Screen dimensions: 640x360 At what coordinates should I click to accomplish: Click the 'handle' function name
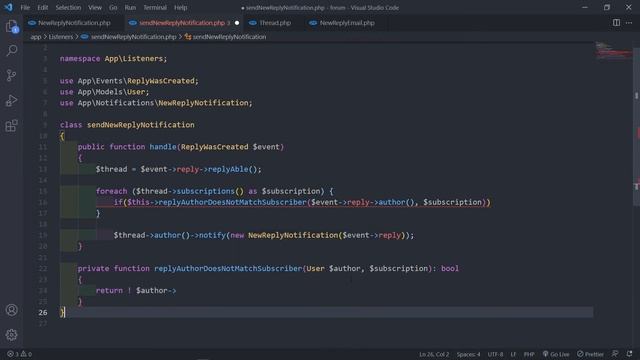click(163, 147)
